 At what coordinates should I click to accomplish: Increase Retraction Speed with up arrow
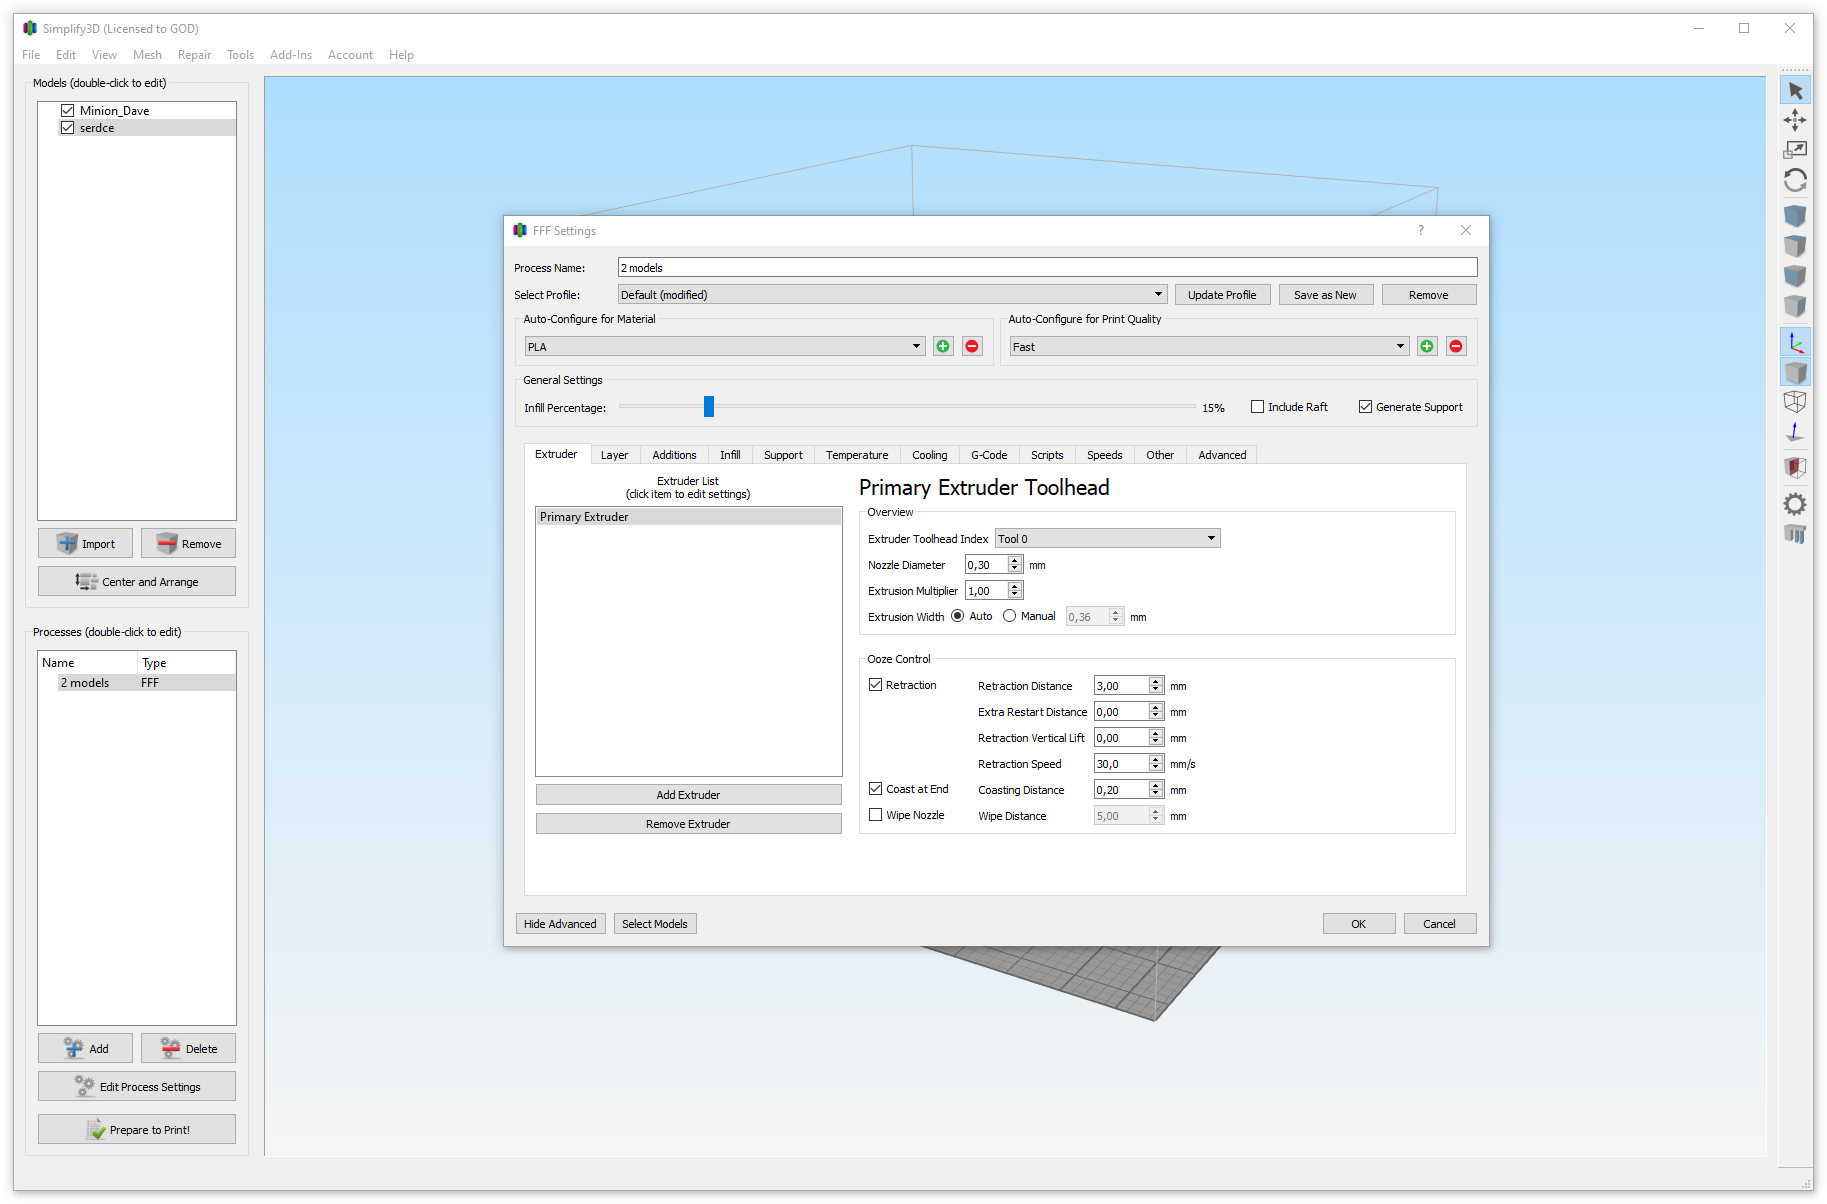click(x=1156, y=760)
